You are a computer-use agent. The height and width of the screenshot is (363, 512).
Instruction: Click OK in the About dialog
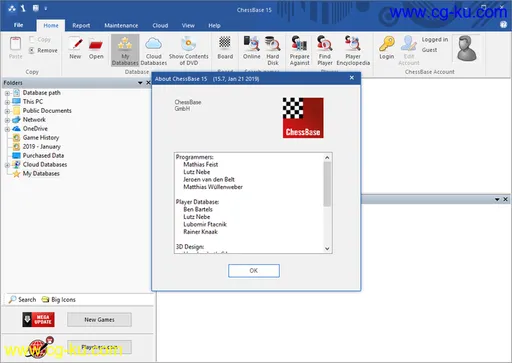[254, 271]
